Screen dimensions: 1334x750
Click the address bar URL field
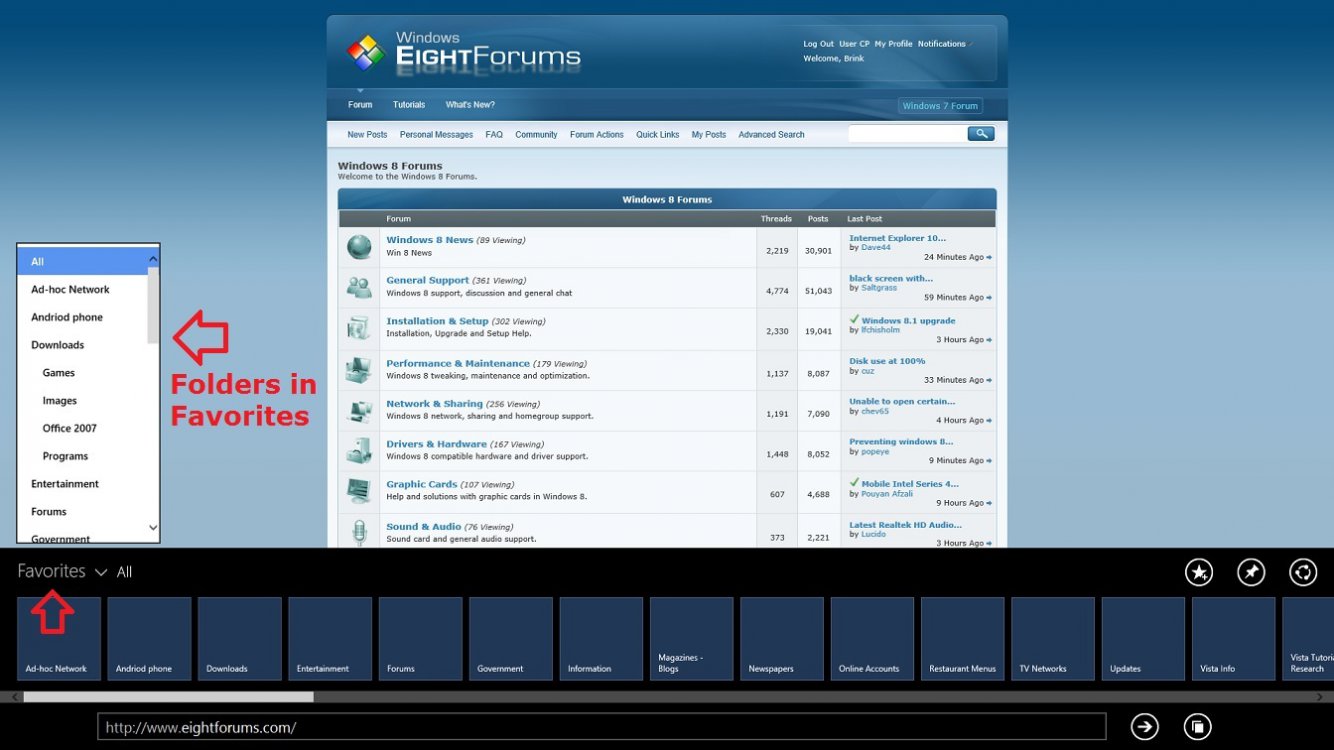pyautogui.click(x=600, y=727)
